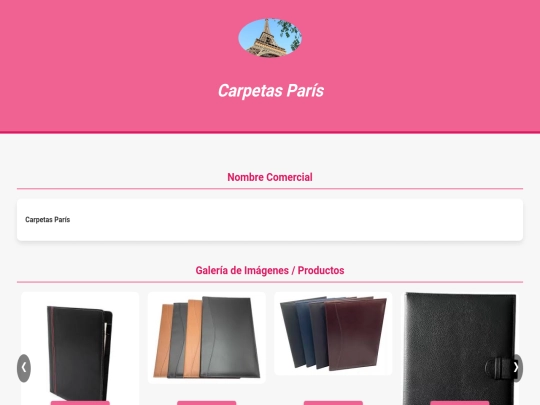
Task: Open the tan and gray folders image
Action: (x=207, y=338)
